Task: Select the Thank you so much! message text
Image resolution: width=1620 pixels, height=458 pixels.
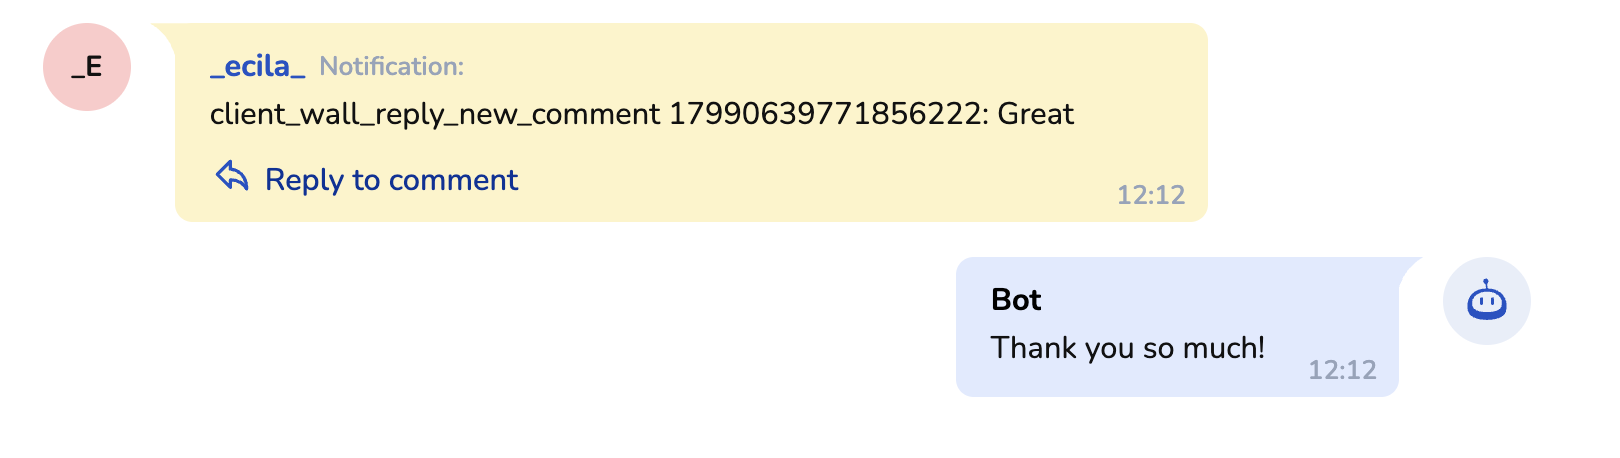Action: [x=1127, y=348]
